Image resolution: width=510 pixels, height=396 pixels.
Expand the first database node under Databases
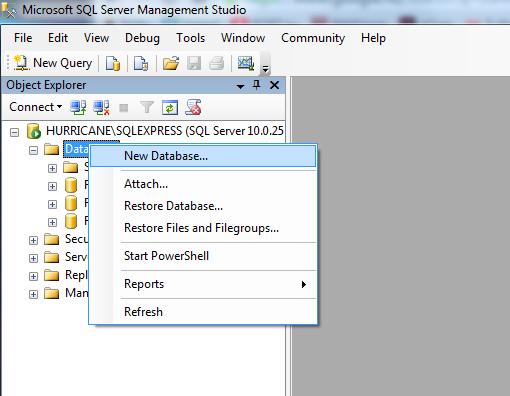(x=52, y=186)
